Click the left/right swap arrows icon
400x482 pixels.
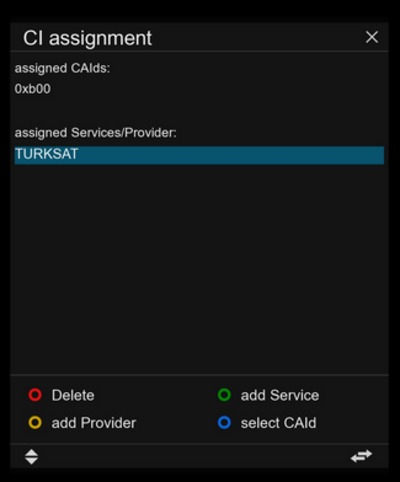(361, 456)
